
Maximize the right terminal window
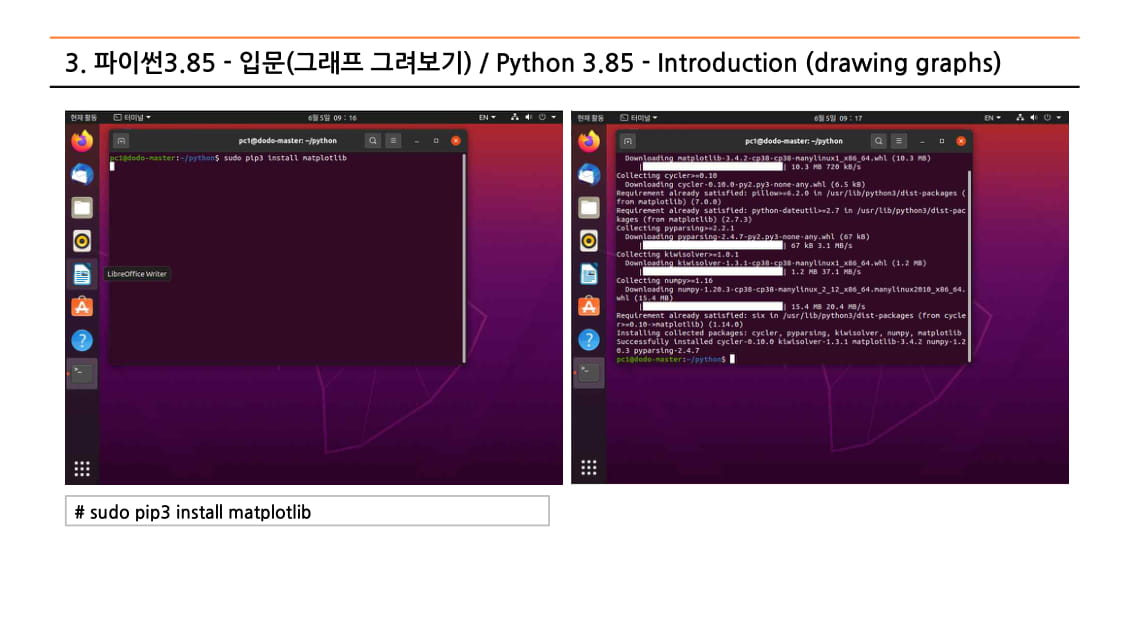(941, 141)
